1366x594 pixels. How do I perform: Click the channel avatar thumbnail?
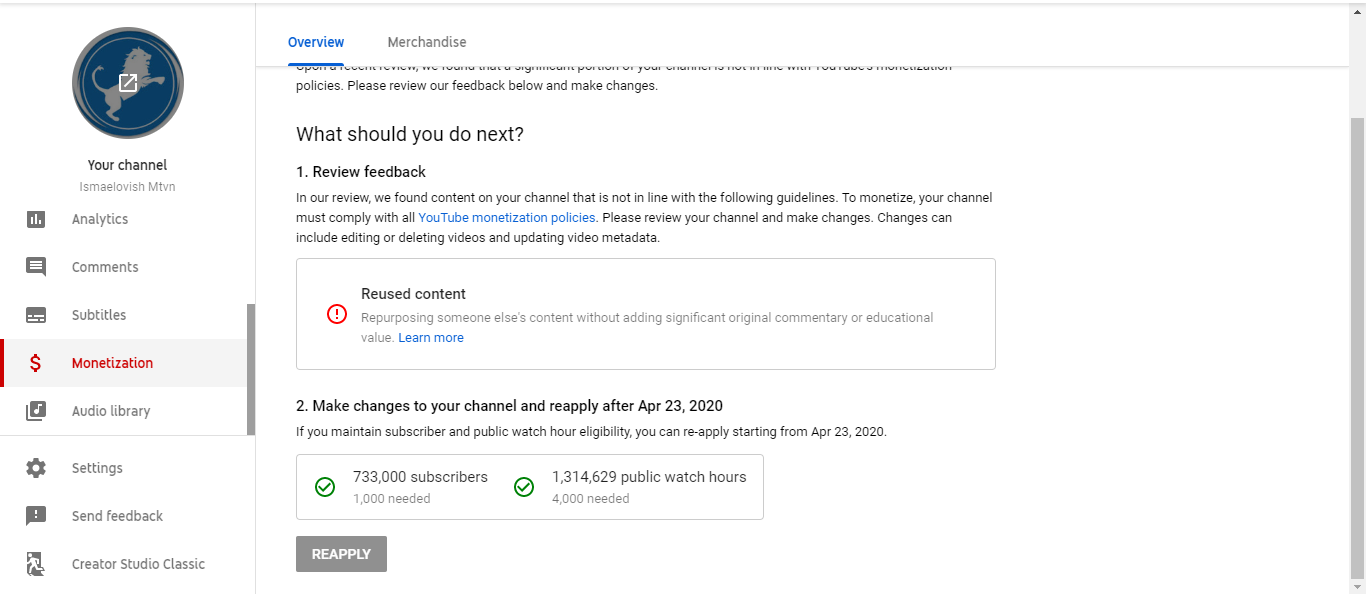pos(128,83)
